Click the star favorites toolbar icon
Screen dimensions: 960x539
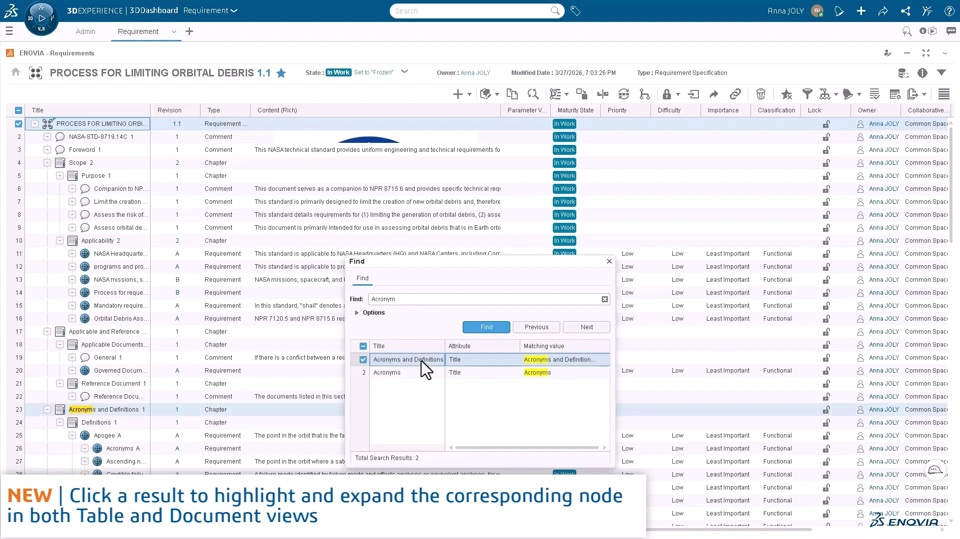(x=786, y=94)
